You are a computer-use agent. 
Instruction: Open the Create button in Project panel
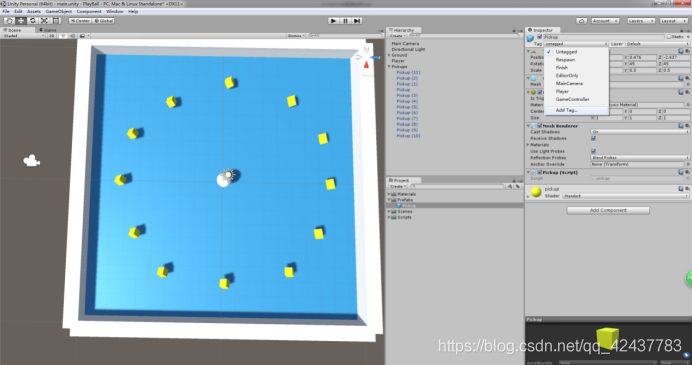pos(397,186)
